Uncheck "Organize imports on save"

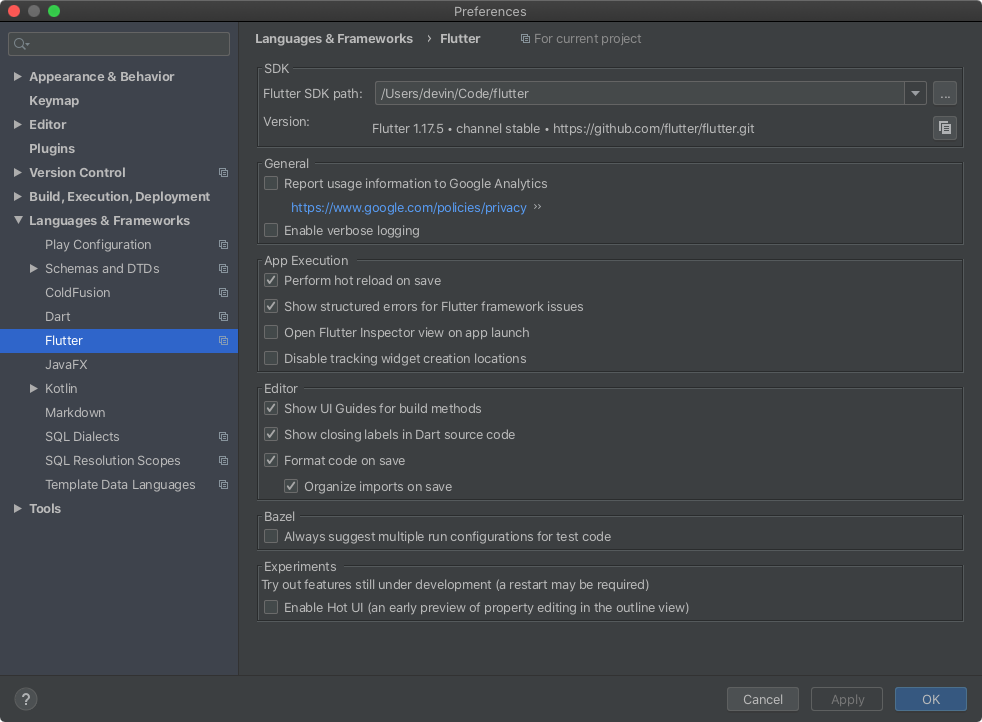coord(290,486)
